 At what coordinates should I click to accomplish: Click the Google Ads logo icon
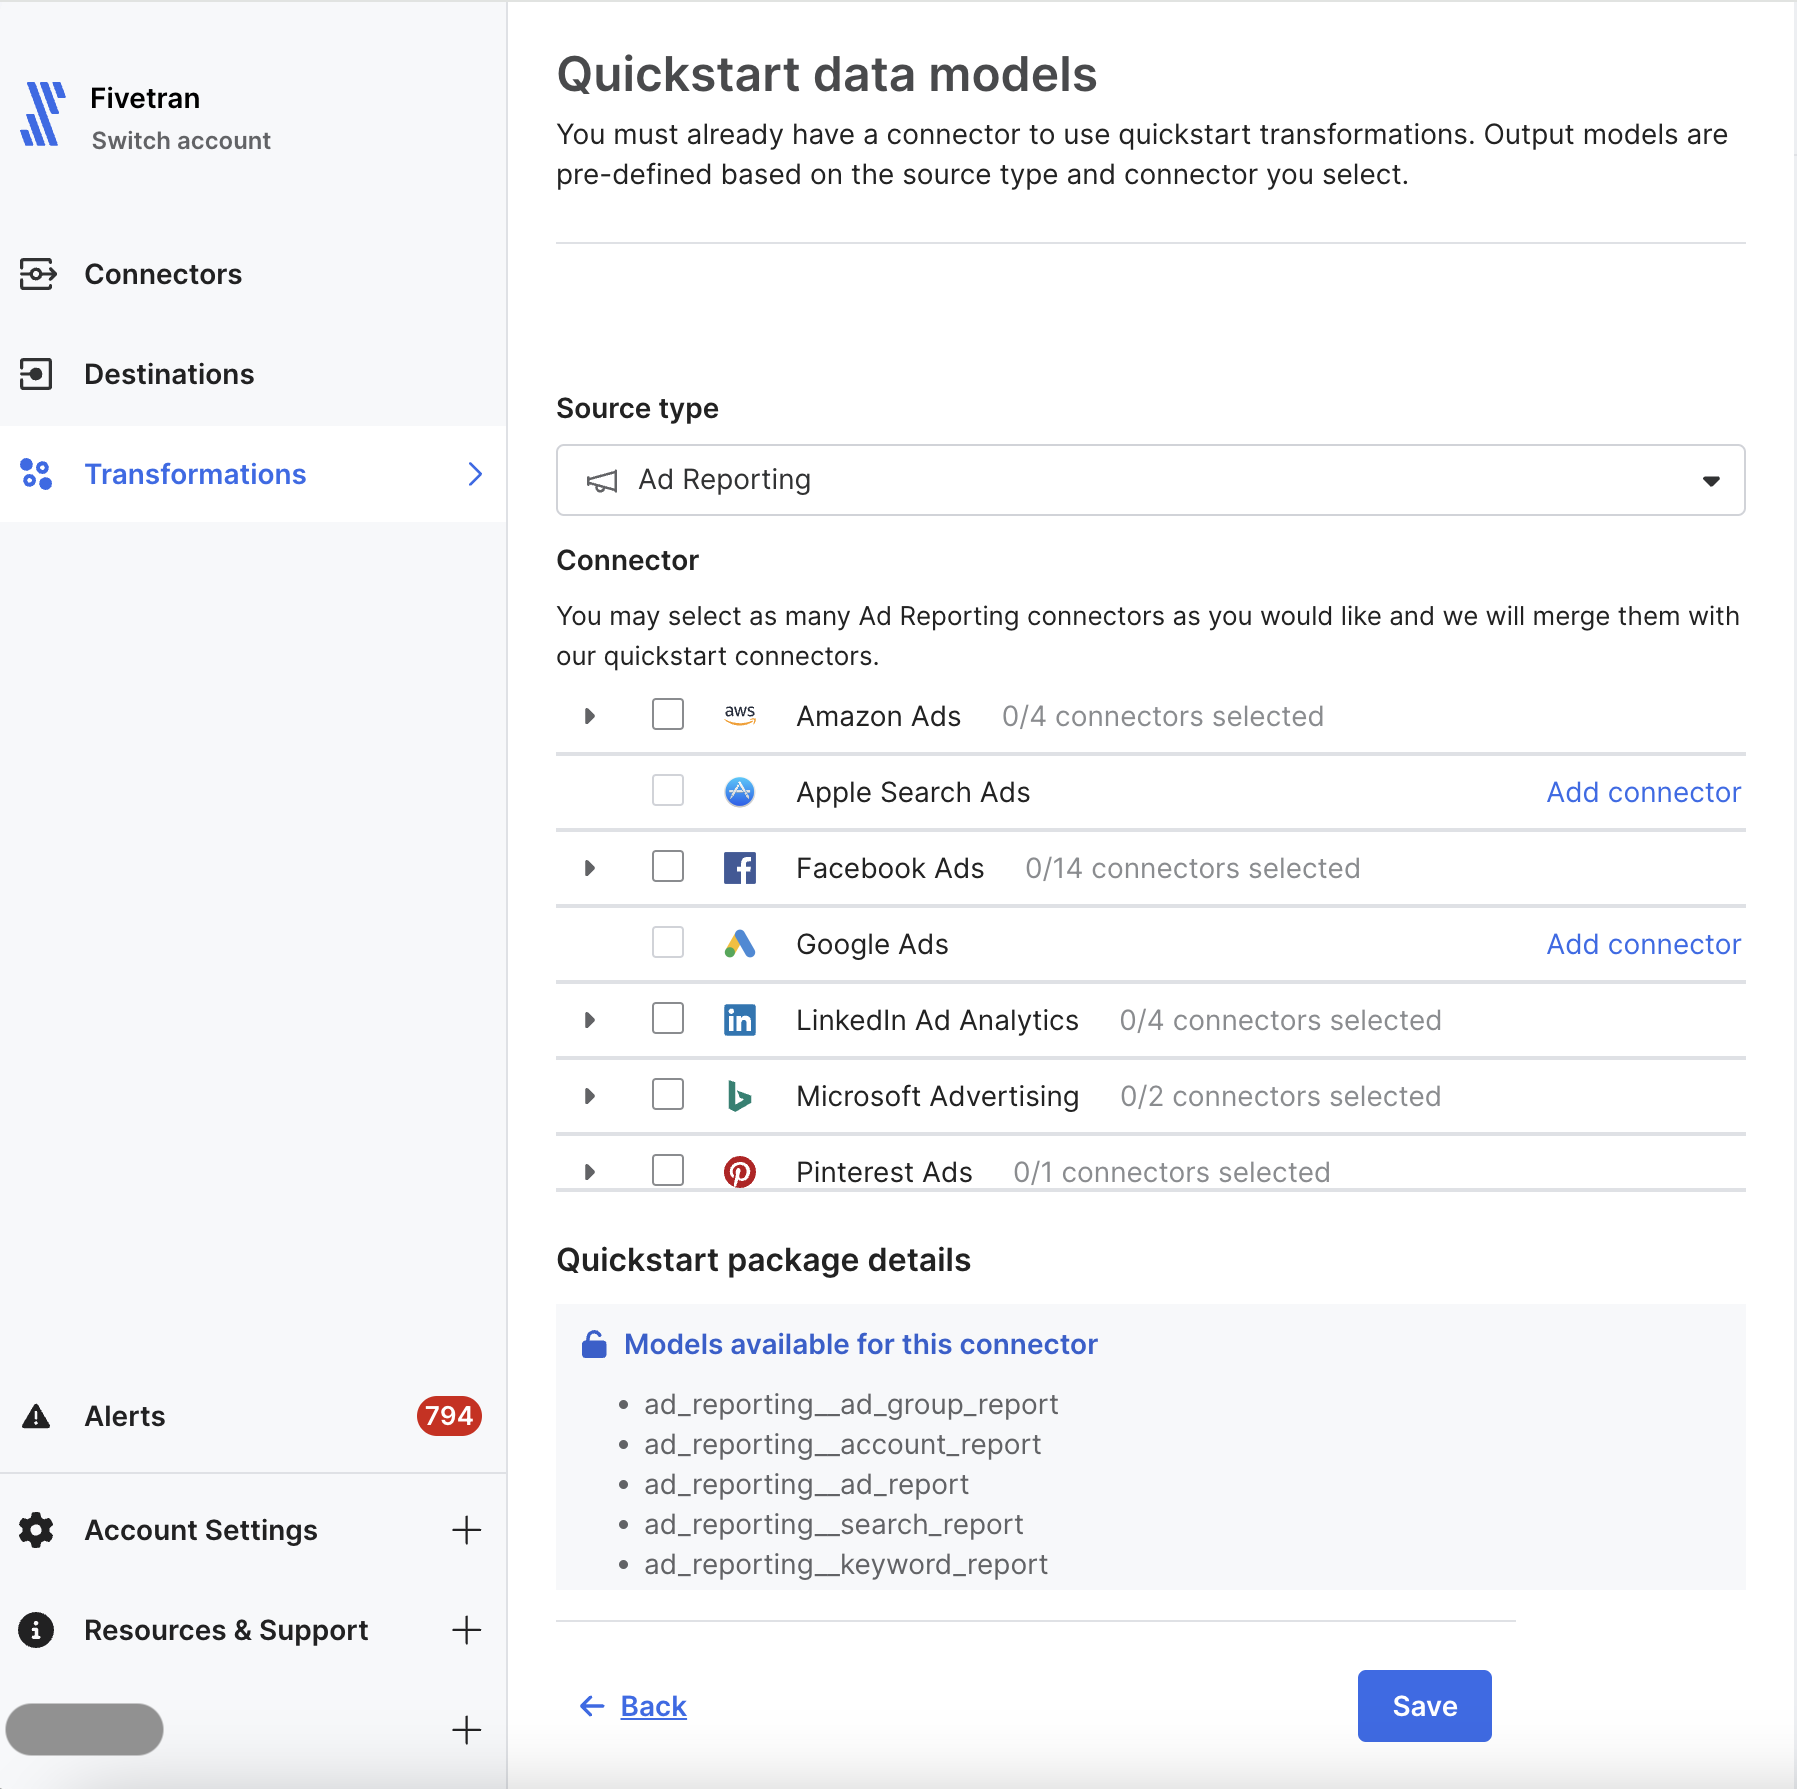coord(740,944)
